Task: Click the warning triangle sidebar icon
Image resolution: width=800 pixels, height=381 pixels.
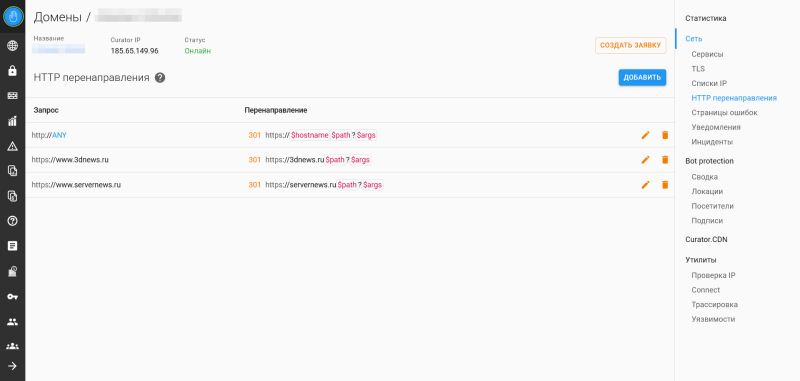Action: (x=13, y=146)
